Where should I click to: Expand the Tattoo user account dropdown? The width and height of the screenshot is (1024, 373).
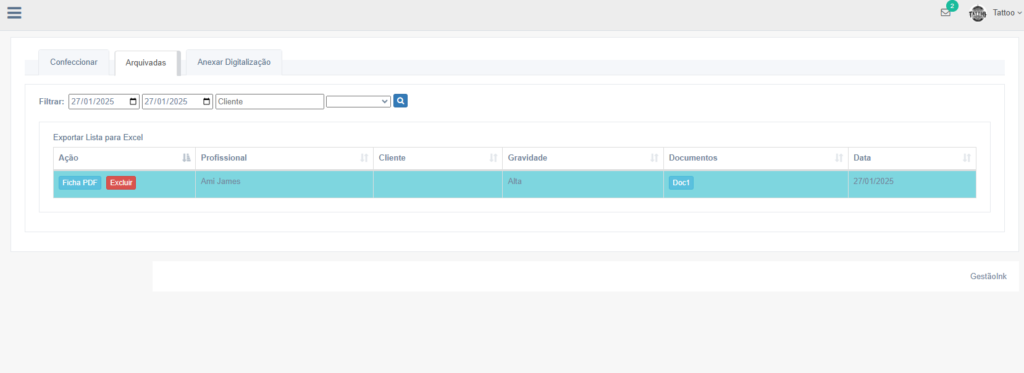coord(1006,12)
